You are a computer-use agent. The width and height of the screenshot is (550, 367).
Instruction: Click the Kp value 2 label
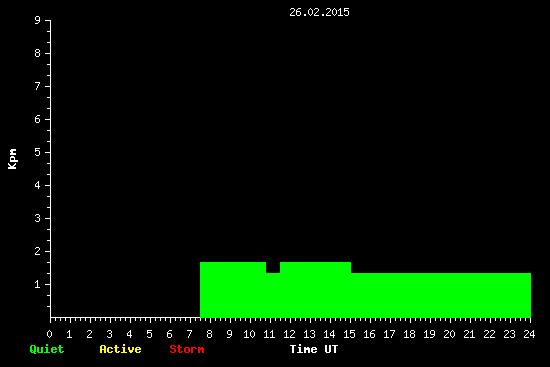tap(38, 251)
